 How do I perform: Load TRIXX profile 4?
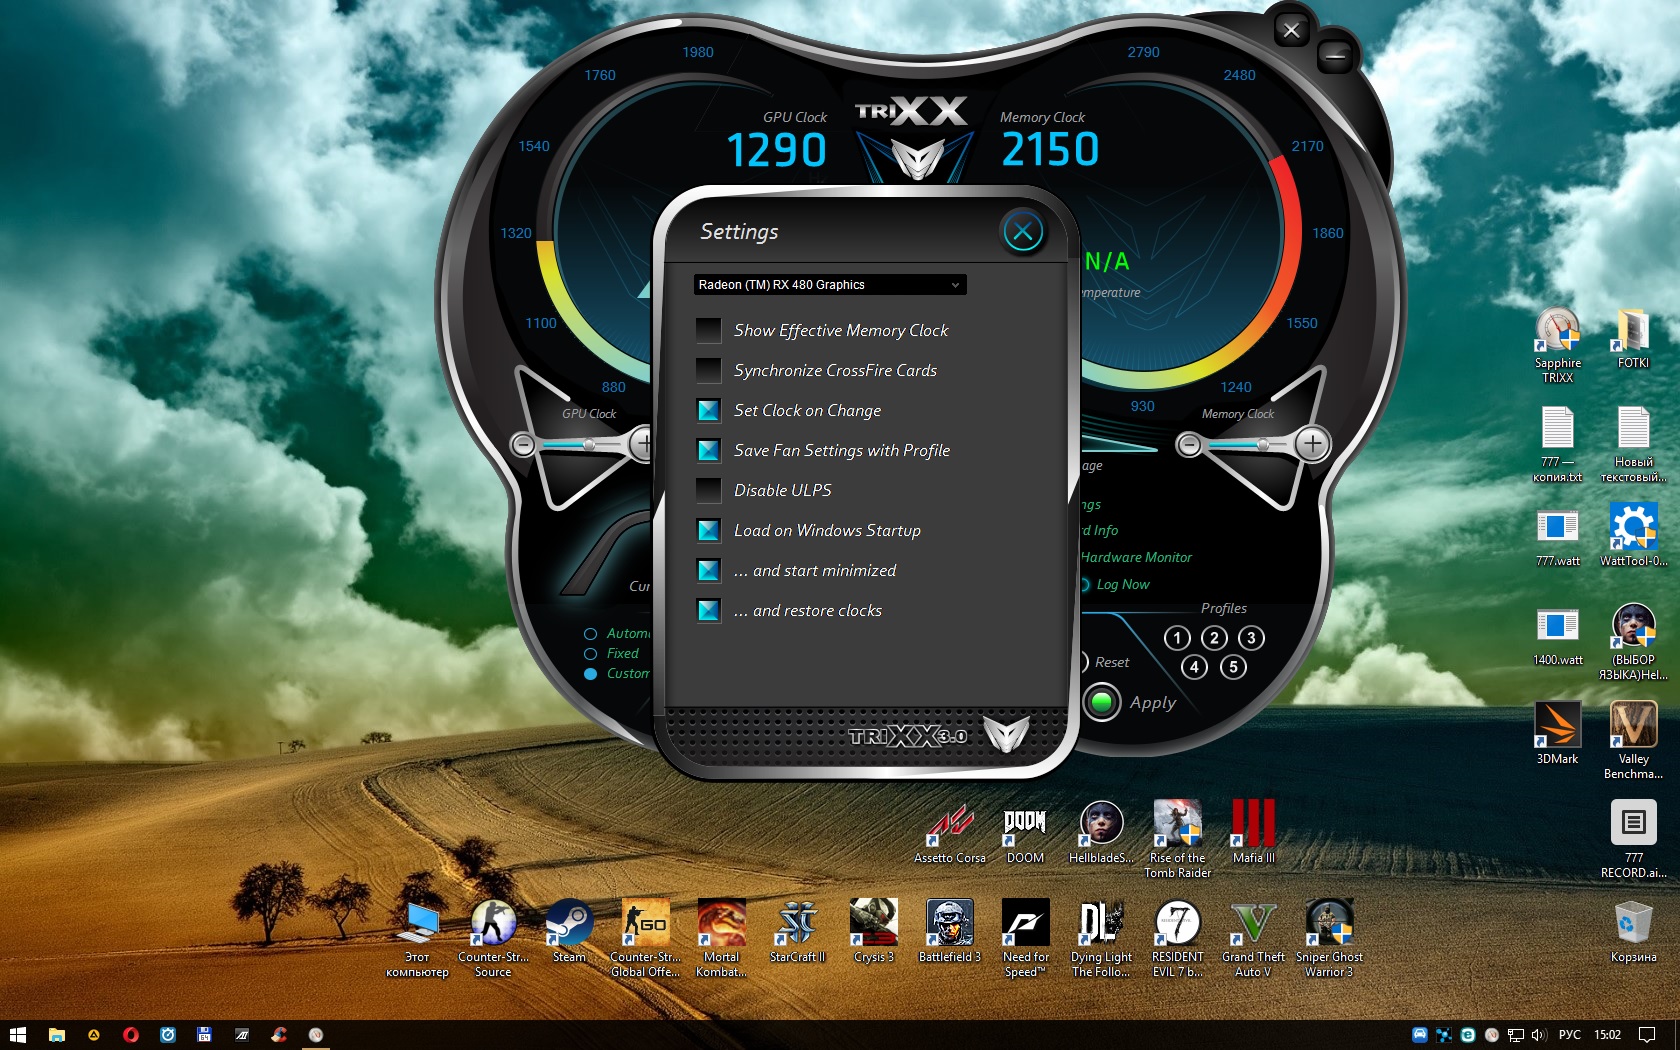pyautogui.click(x=1194, y=667)
